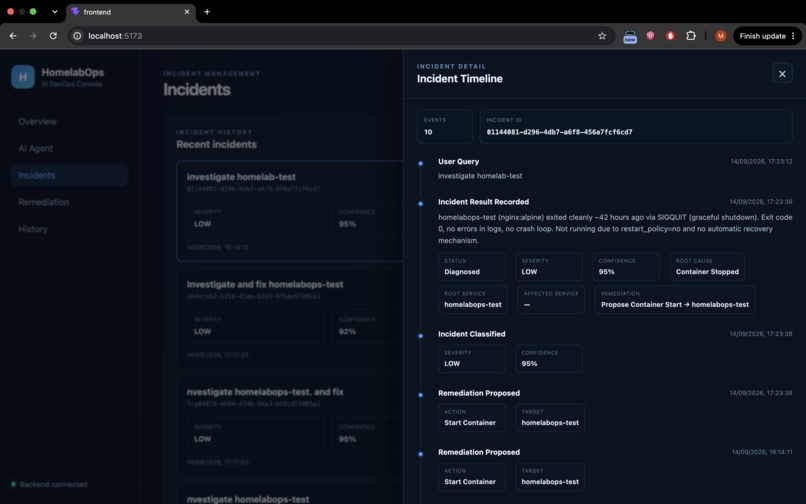Screen dimensions: 806x504
Task: Reload the localhost page
Action: (x=53, y=36)
